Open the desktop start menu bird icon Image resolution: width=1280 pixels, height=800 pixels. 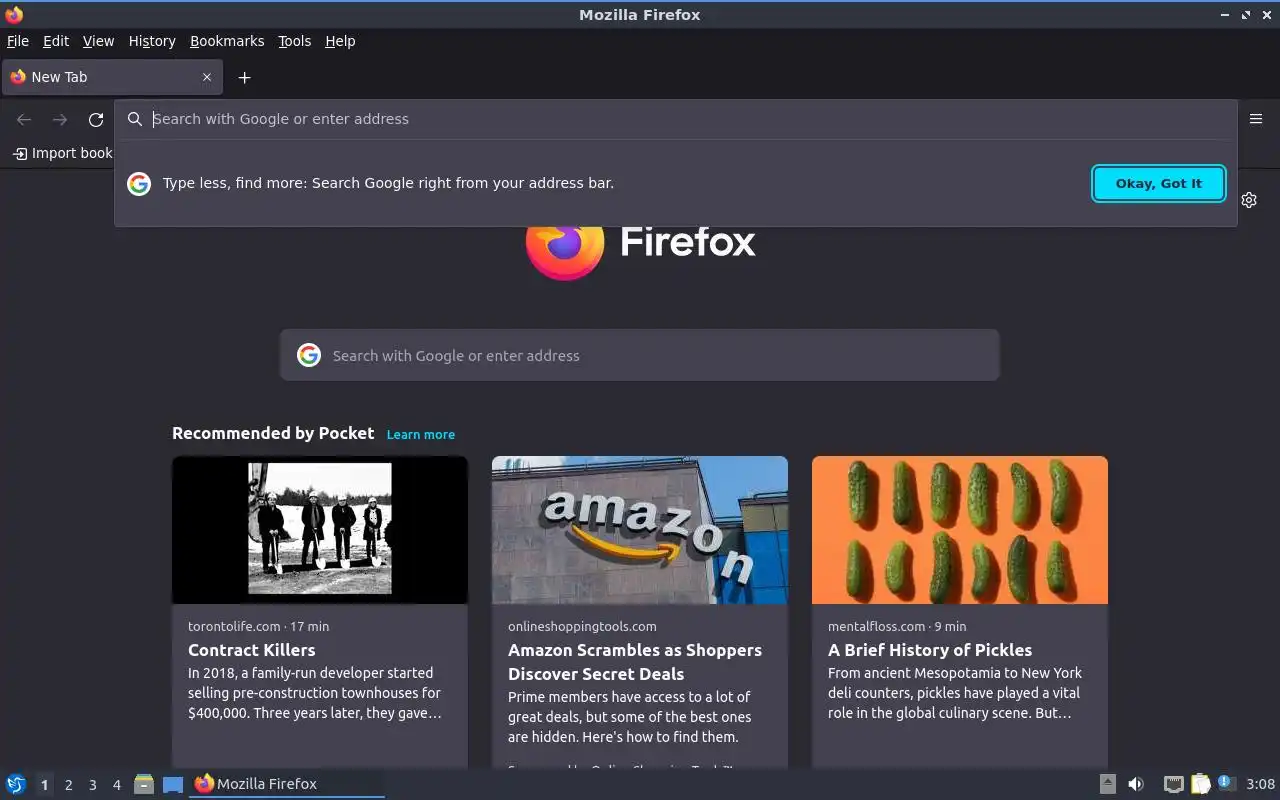point(16,784)
